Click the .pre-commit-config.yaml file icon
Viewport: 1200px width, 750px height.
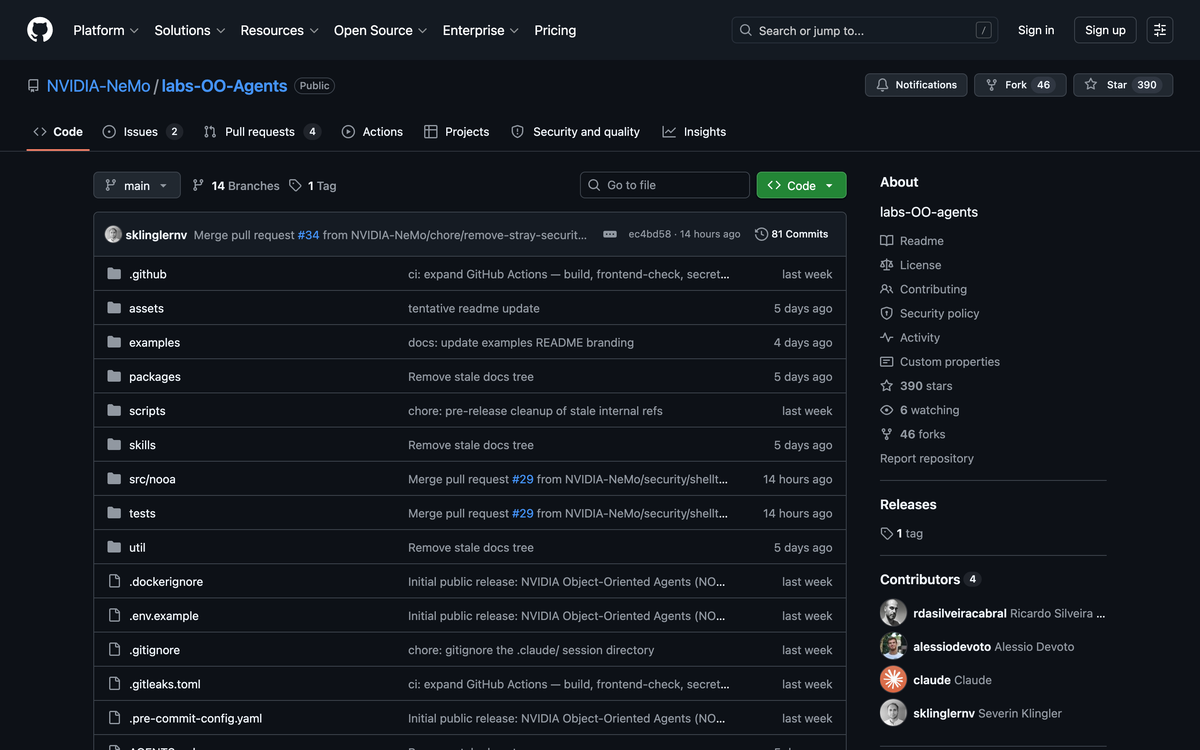click(114, 718)
